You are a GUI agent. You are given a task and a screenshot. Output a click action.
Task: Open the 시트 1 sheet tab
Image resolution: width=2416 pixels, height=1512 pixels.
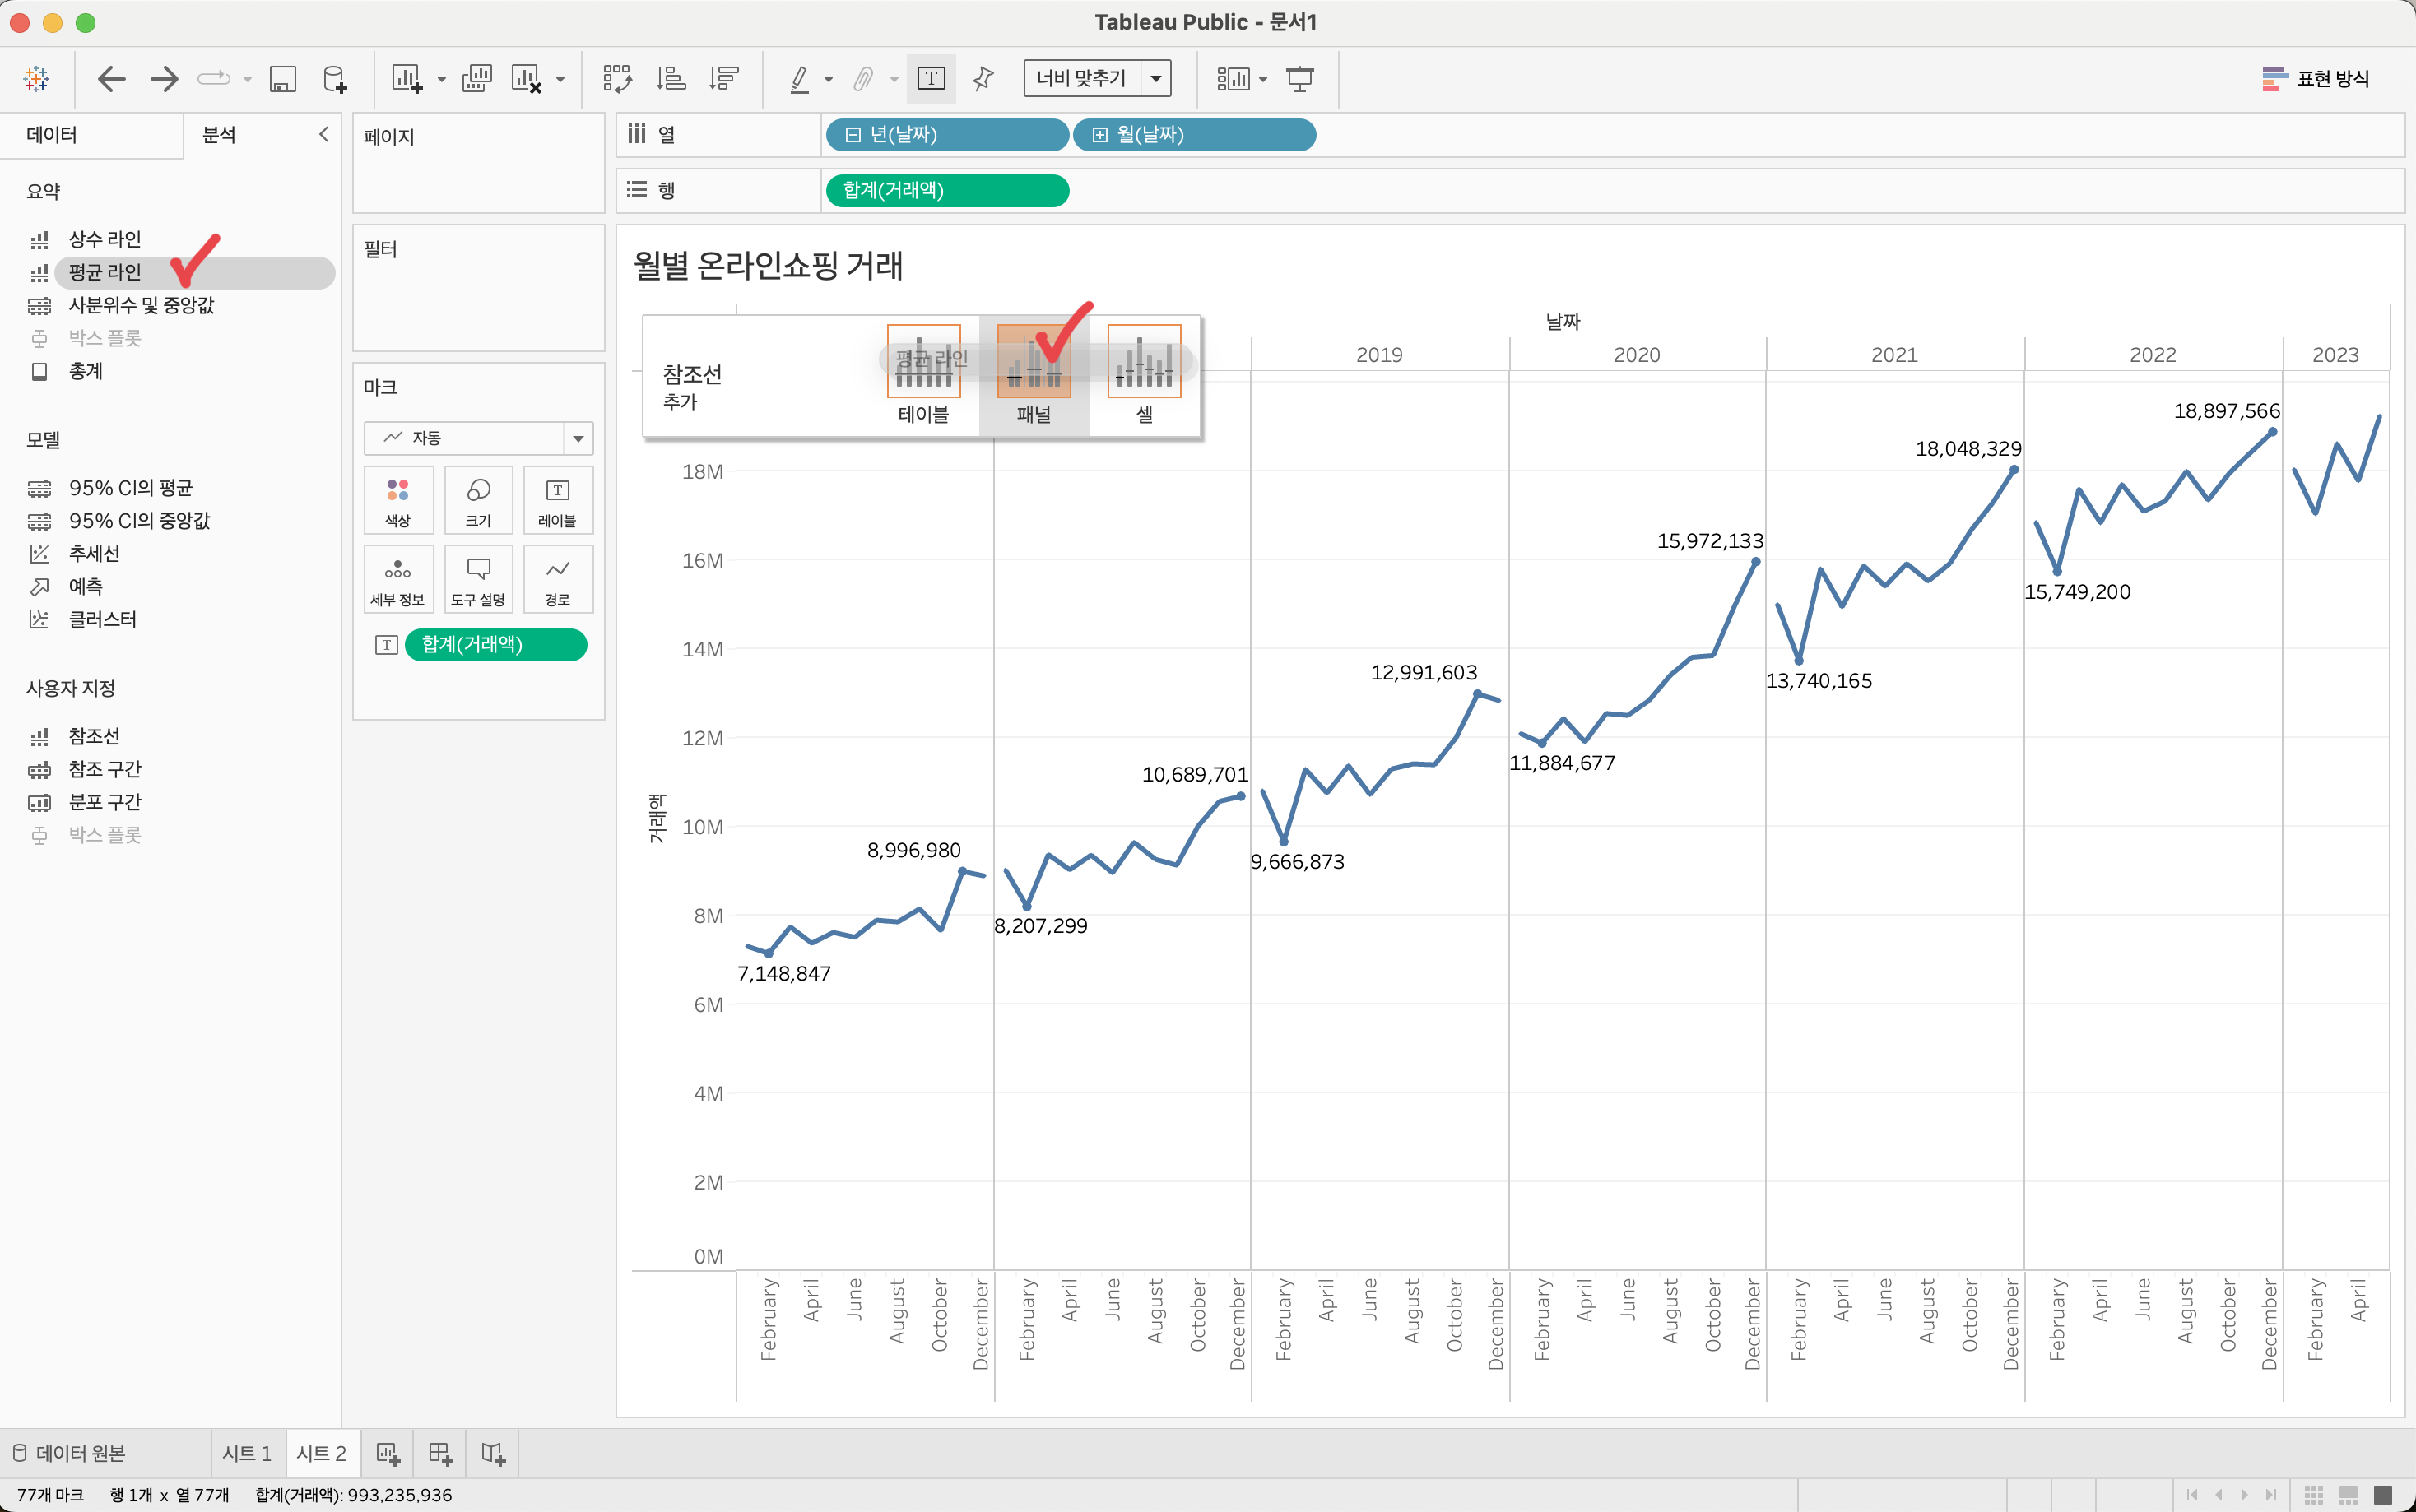click(x=247, y=1453)
